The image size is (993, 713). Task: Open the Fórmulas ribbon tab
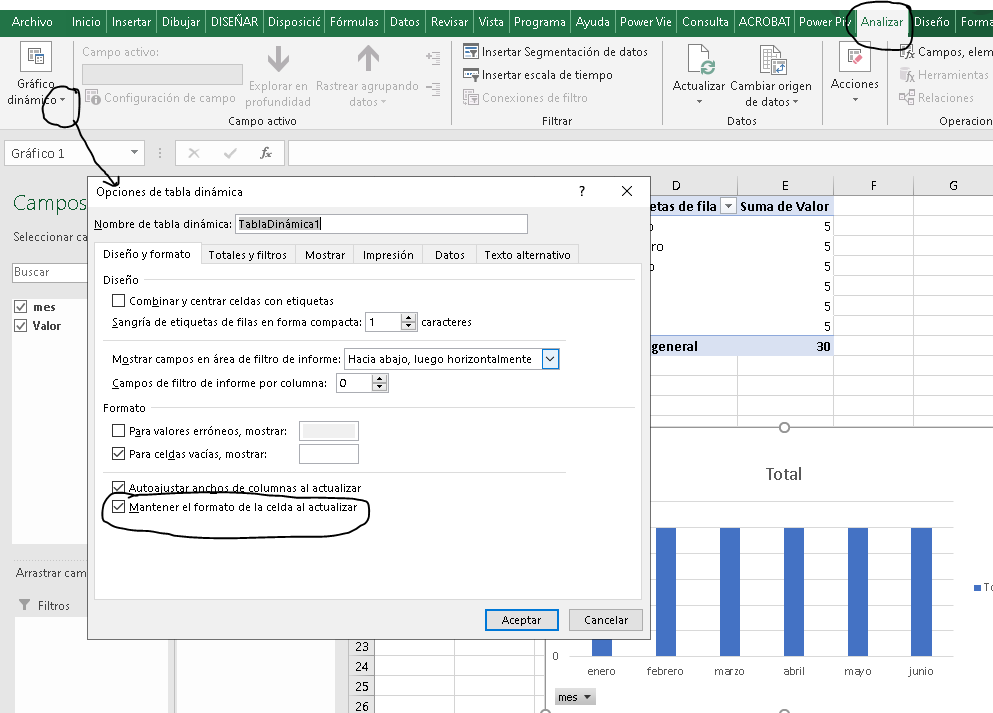click(355, 22)
